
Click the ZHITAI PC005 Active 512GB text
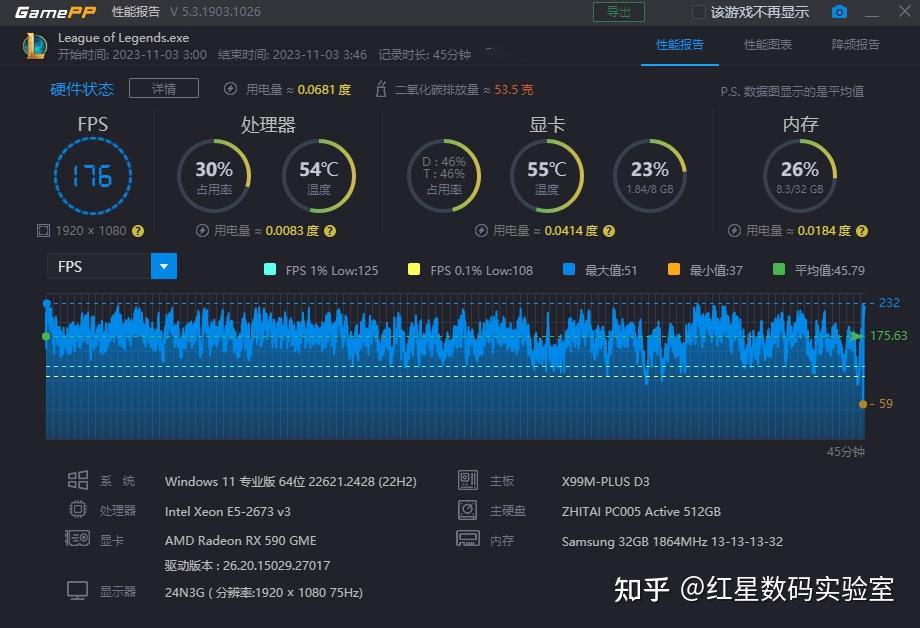[641, 511]
